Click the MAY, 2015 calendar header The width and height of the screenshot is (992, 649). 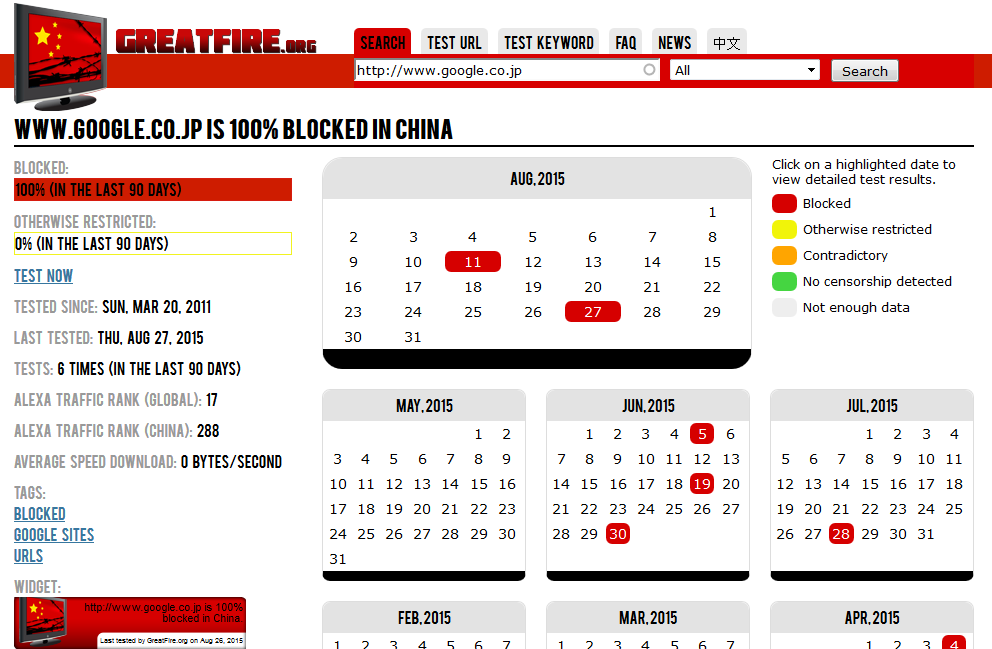[x=424, y=405]
